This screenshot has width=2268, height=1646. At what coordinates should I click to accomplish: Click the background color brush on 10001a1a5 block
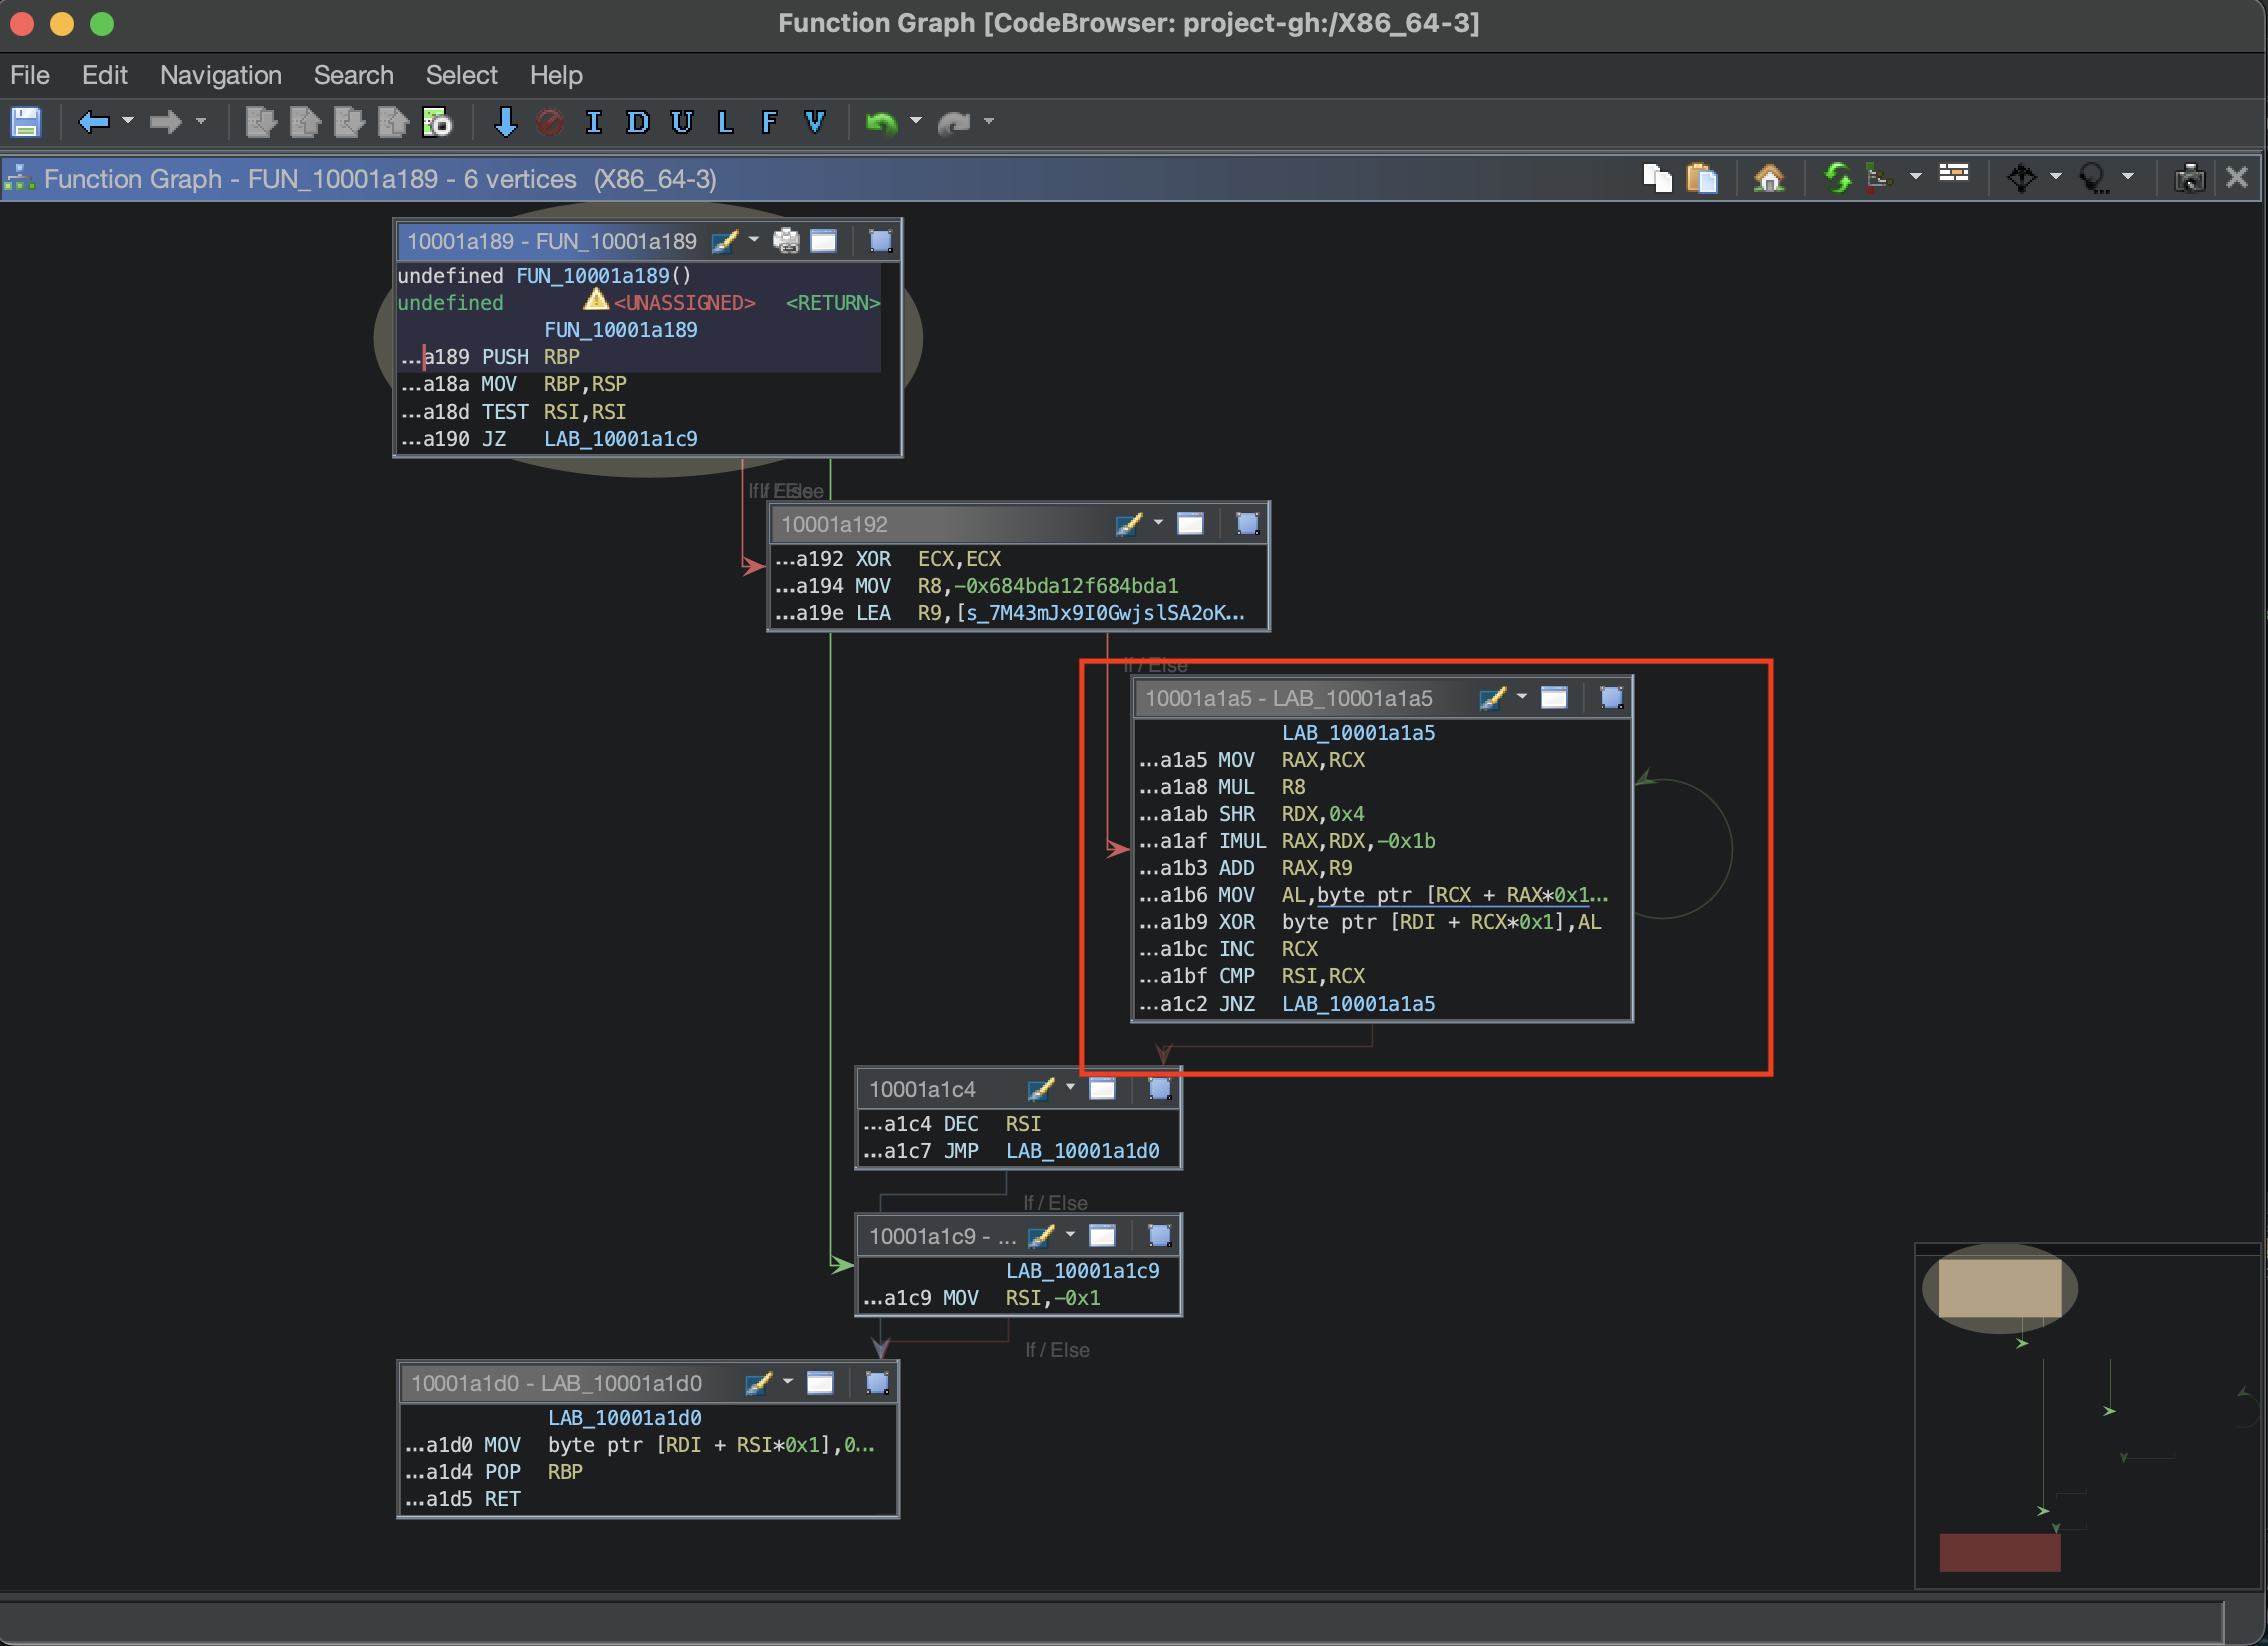[1493, 698]
